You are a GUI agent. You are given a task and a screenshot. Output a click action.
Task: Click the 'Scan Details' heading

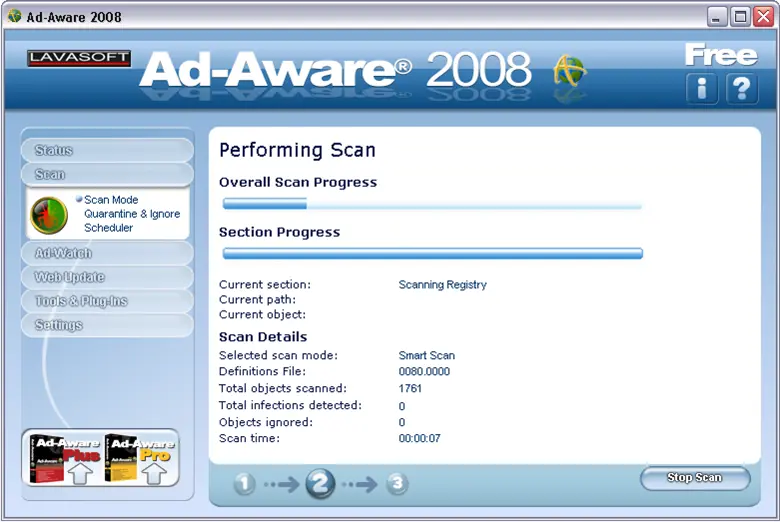click(263, 337)
